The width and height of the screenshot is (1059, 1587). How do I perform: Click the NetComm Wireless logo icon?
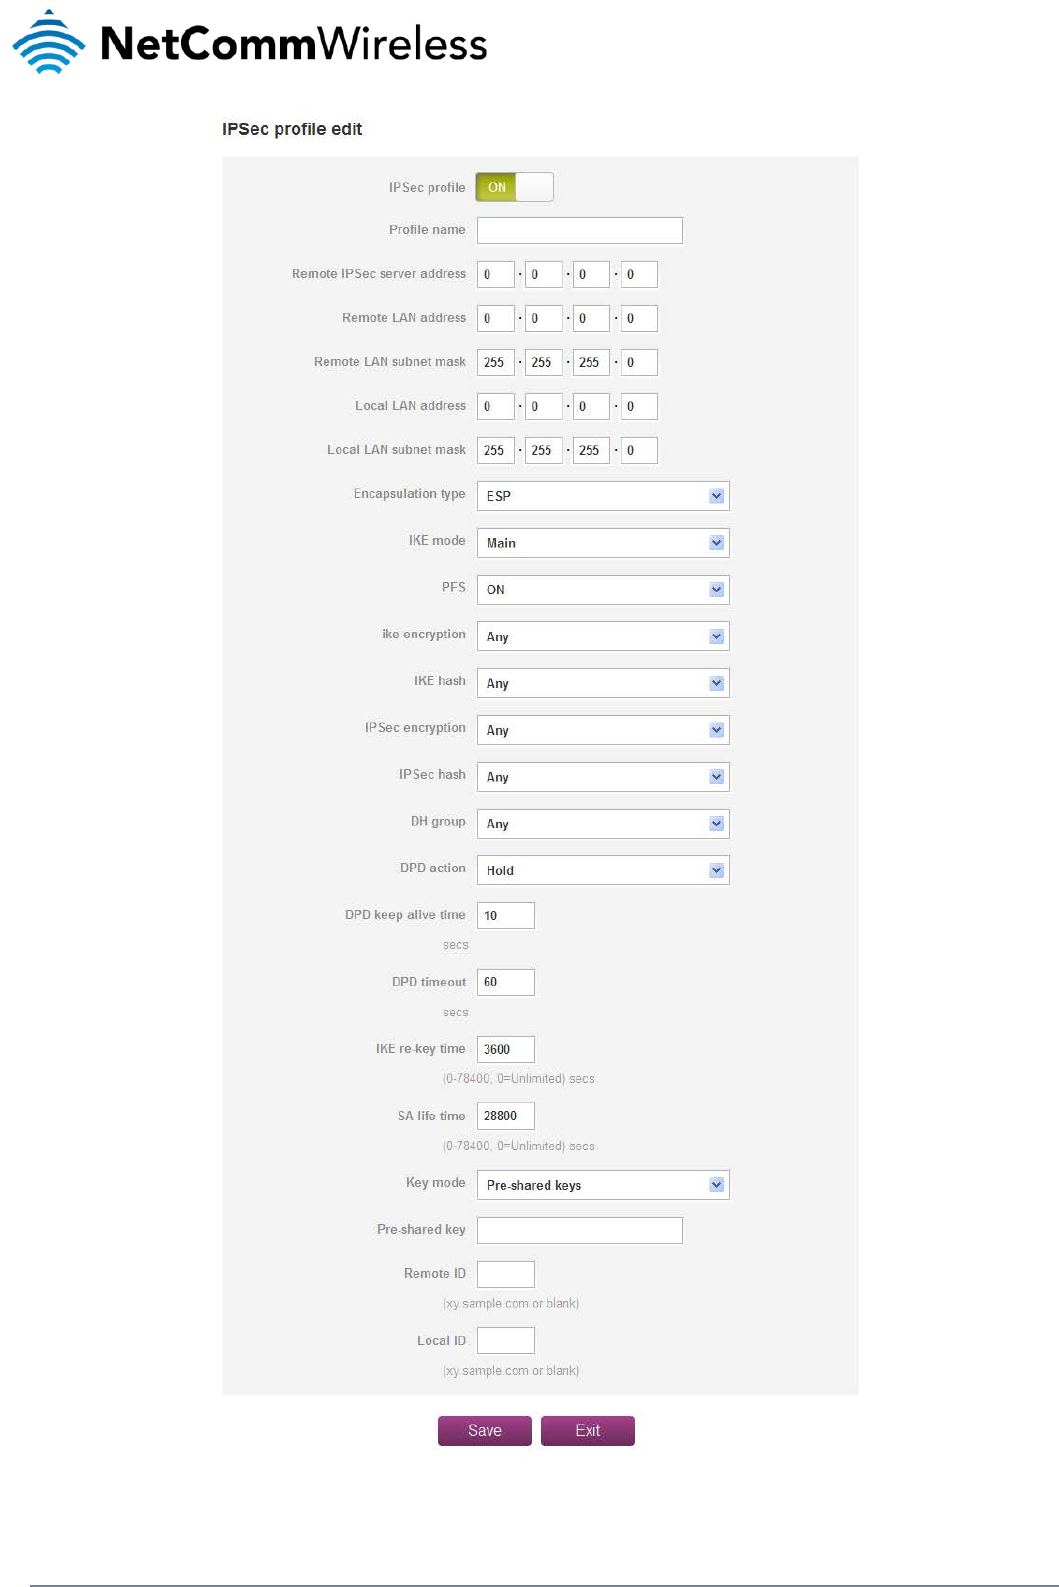(x=48, y=43)
